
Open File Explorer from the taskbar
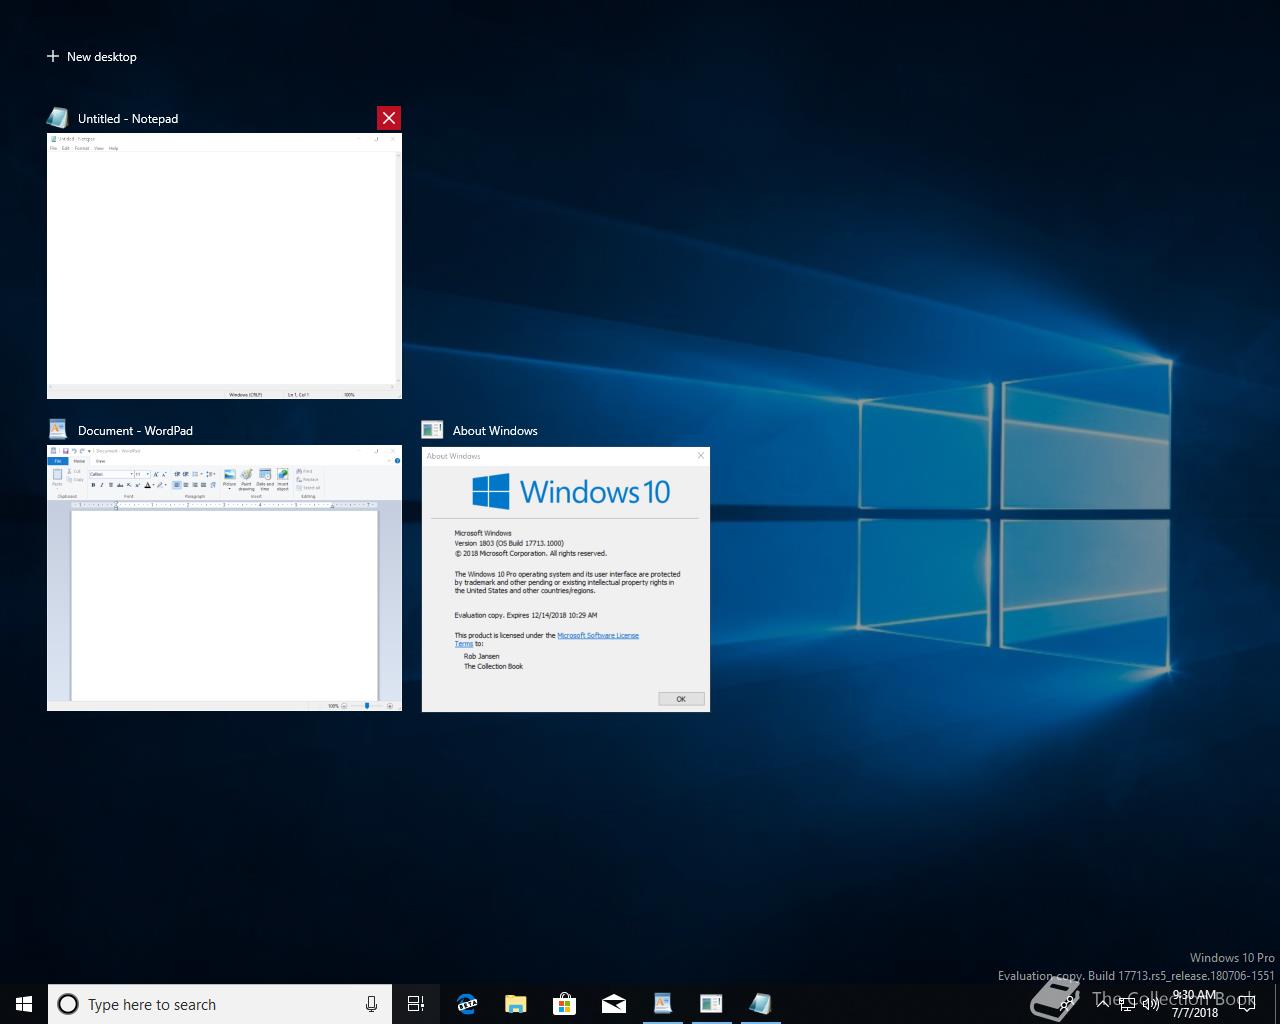click(515, 1004)
